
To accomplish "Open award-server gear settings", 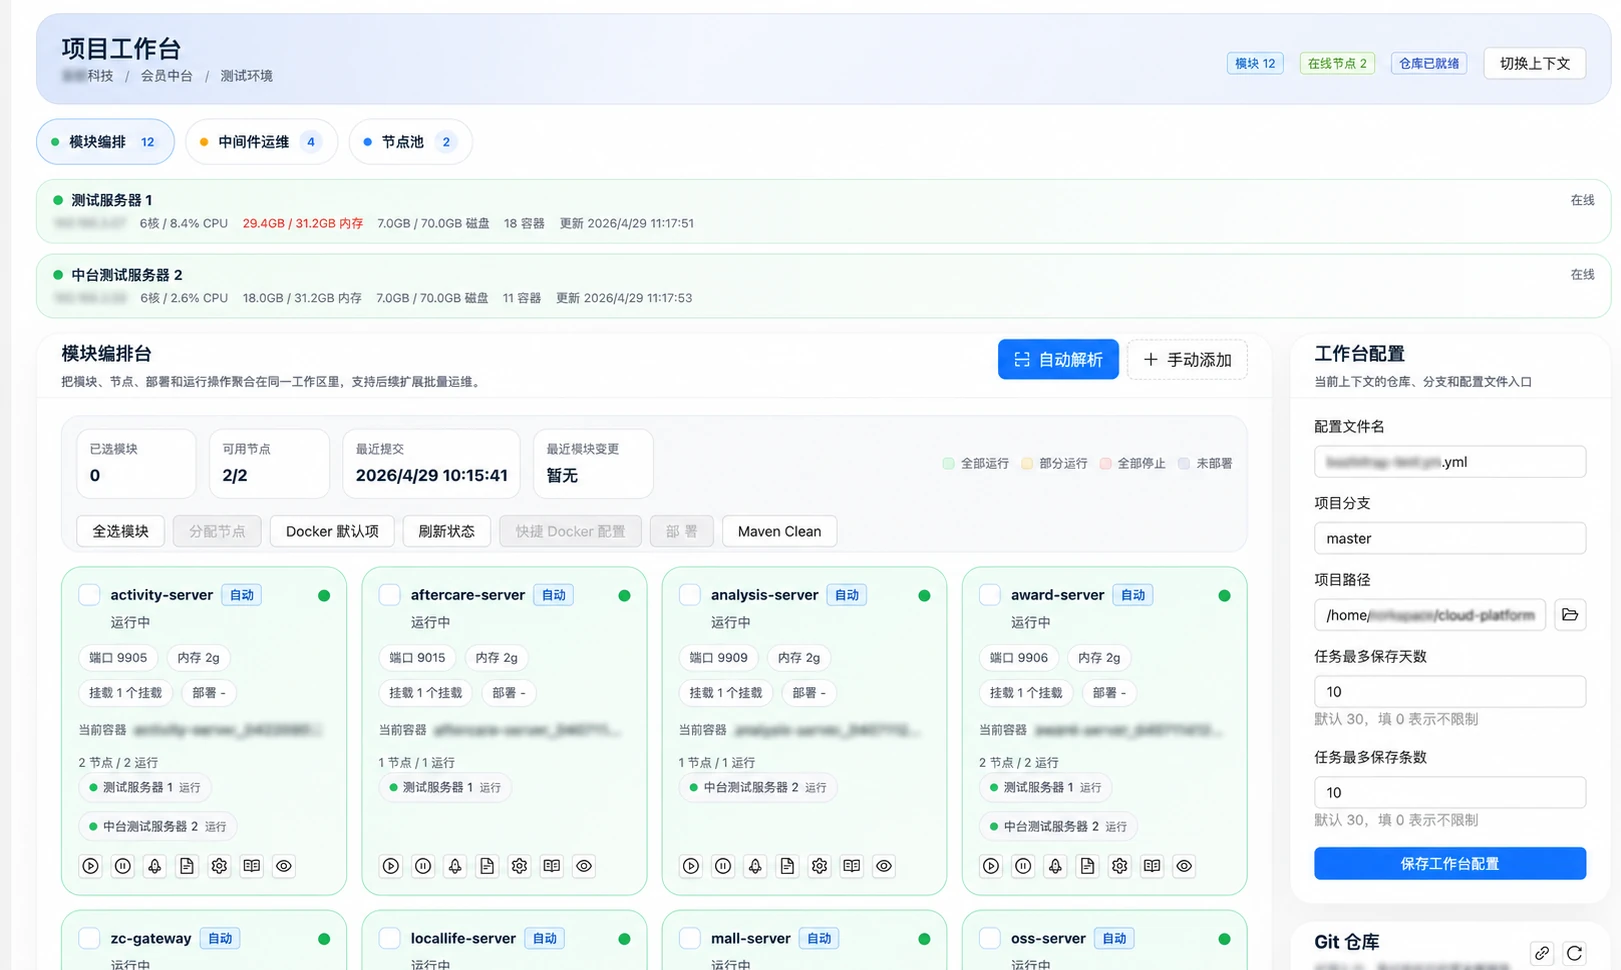I will pos(1120,866).
